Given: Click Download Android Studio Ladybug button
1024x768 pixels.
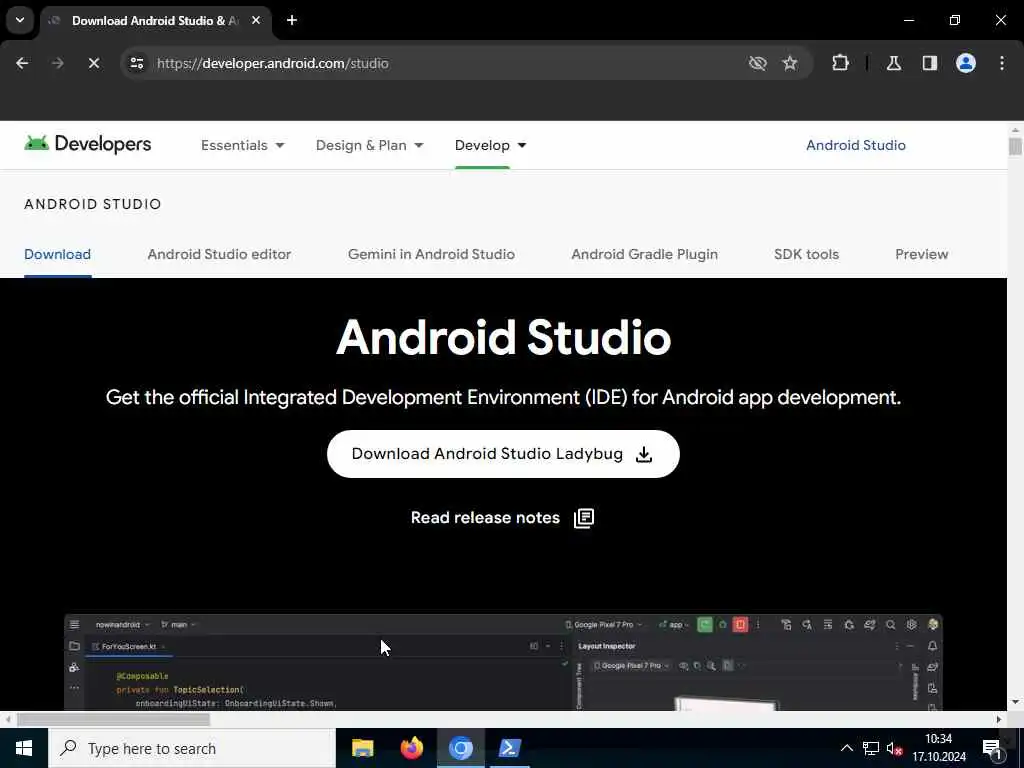Looking at the screenshot, I should 503,454.
